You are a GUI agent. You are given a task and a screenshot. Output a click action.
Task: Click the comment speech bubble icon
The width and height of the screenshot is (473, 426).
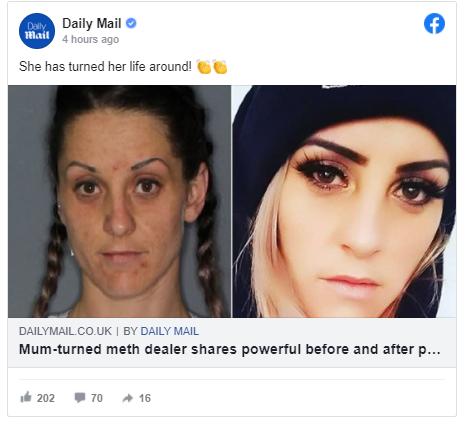[80, 398]
